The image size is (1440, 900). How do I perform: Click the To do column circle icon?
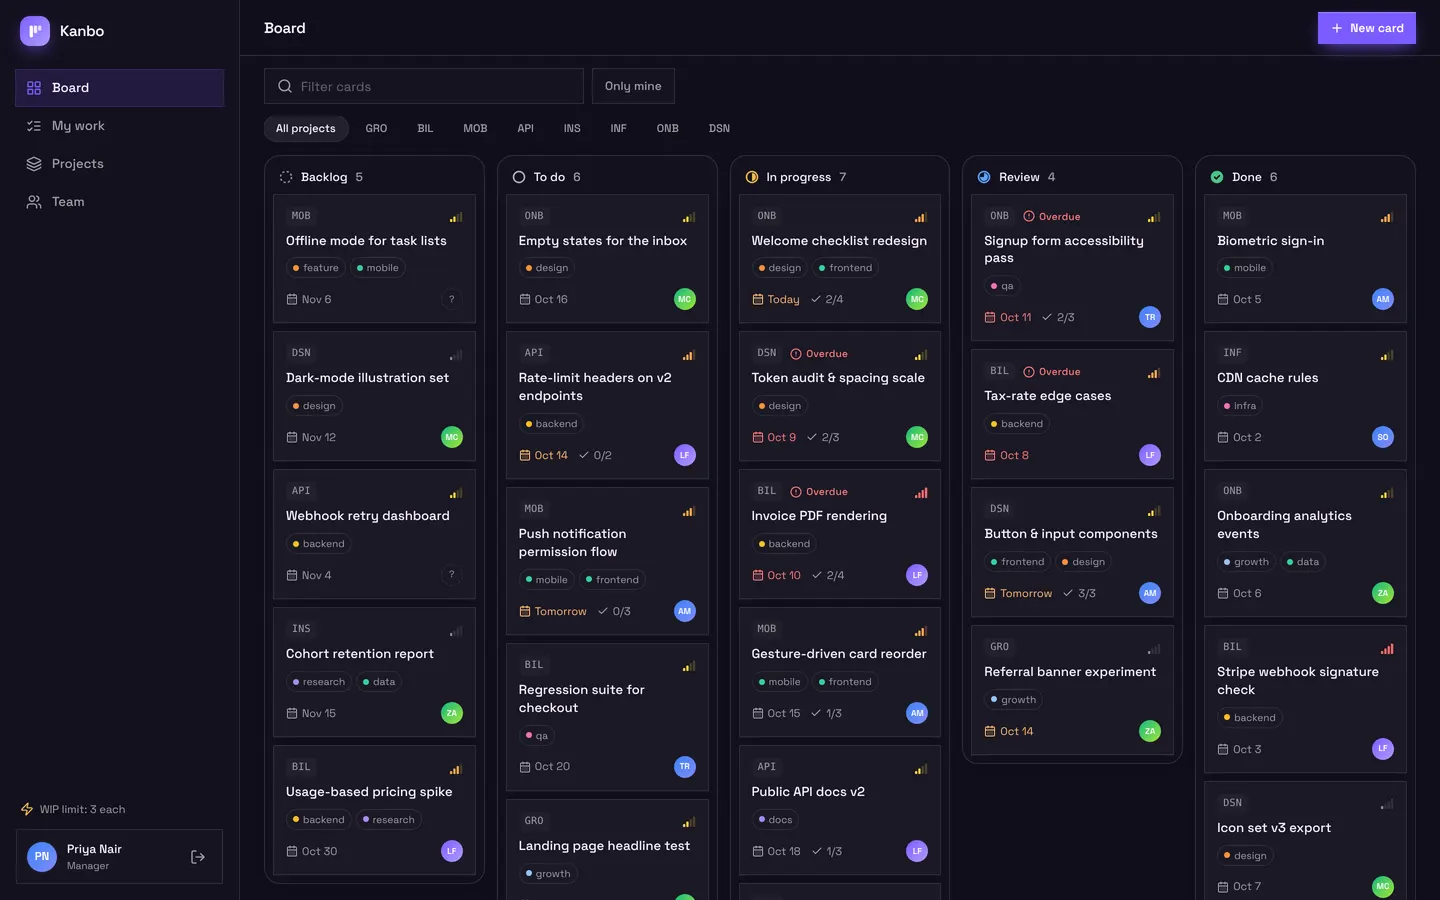(x=519, y=177)
